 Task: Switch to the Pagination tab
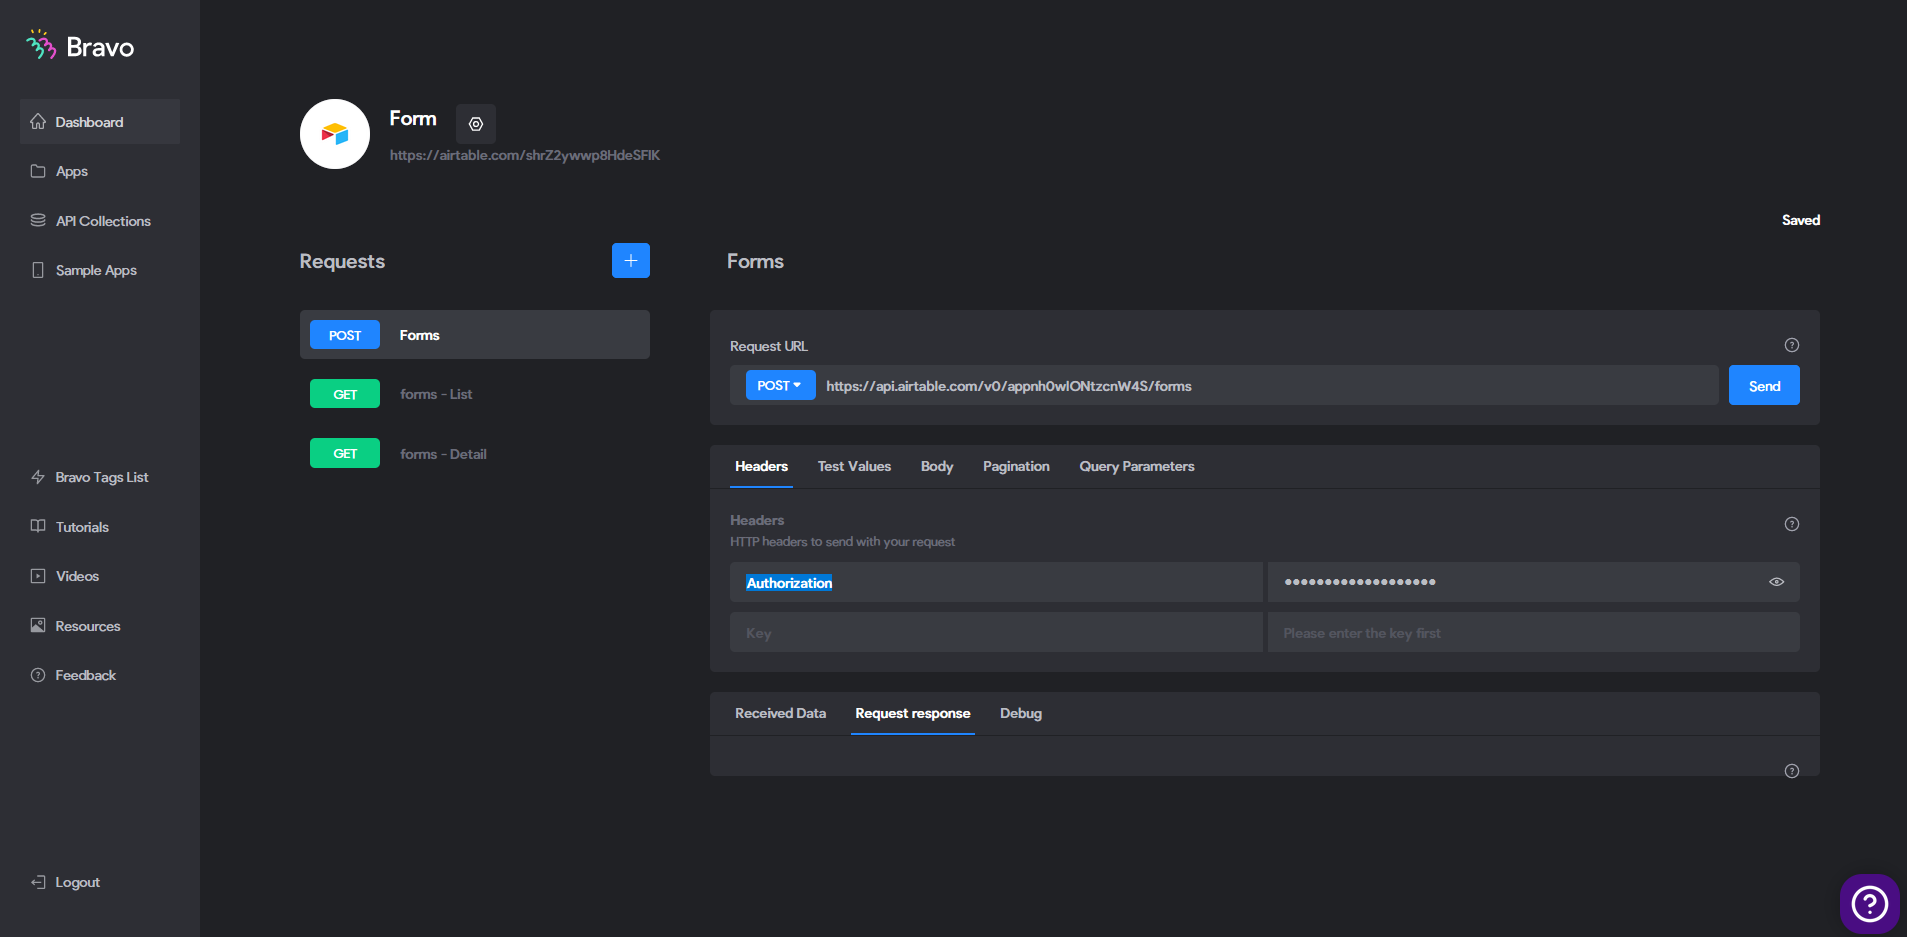(x=1016, y=466)
